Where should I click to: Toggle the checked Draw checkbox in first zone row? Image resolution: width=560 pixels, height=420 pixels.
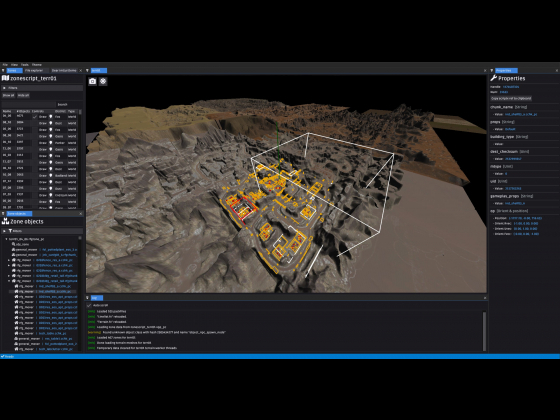(35, 116)
